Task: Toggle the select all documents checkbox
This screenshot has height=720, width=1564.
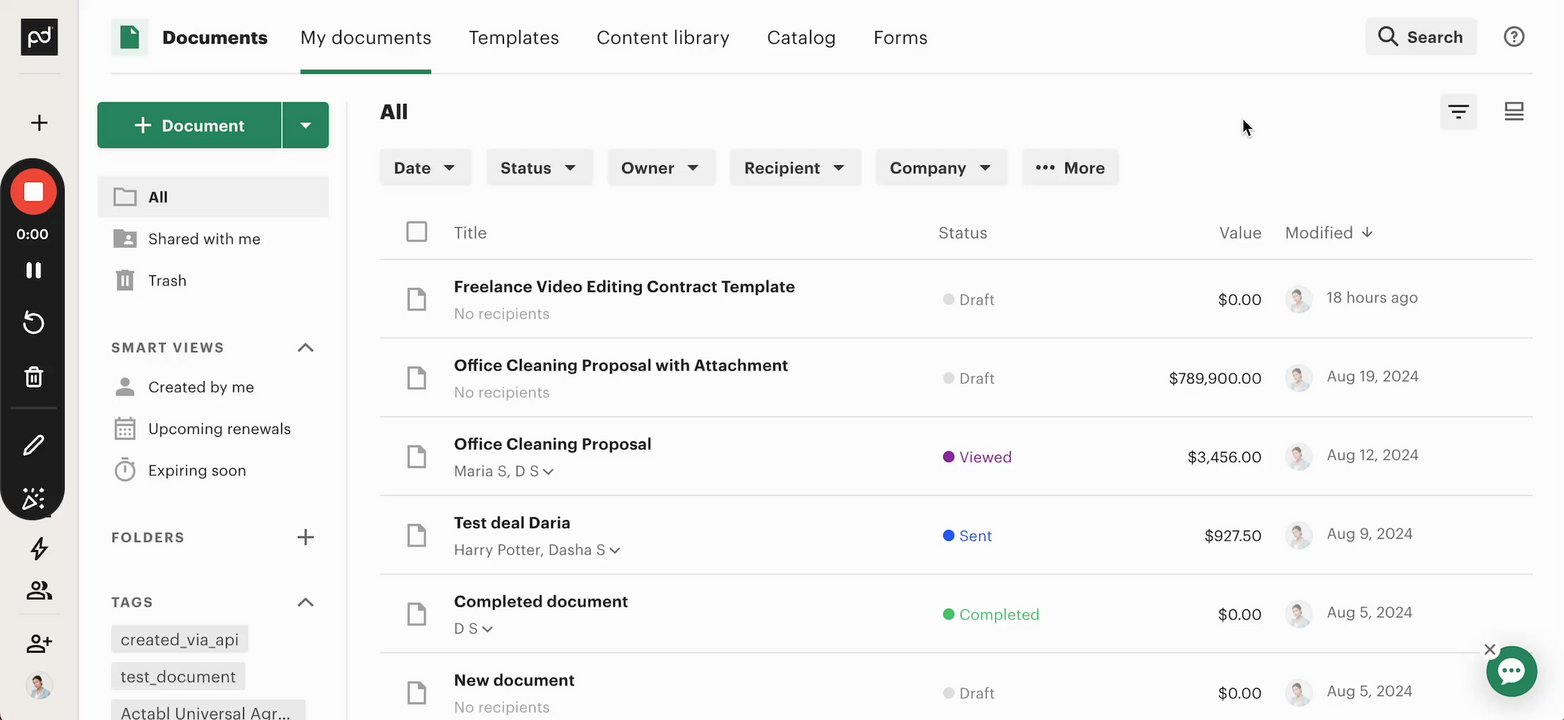Action: tap(417, 232)
